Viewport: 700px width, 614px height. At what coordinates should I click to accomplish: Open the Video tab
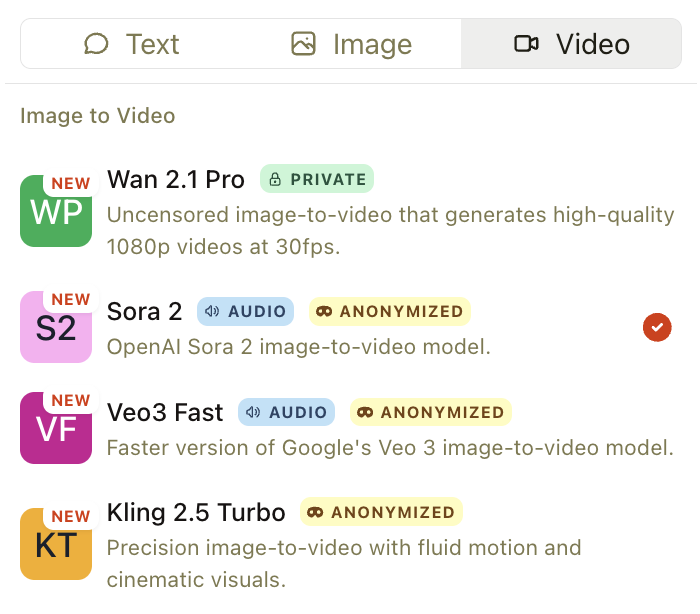(571, 44)
